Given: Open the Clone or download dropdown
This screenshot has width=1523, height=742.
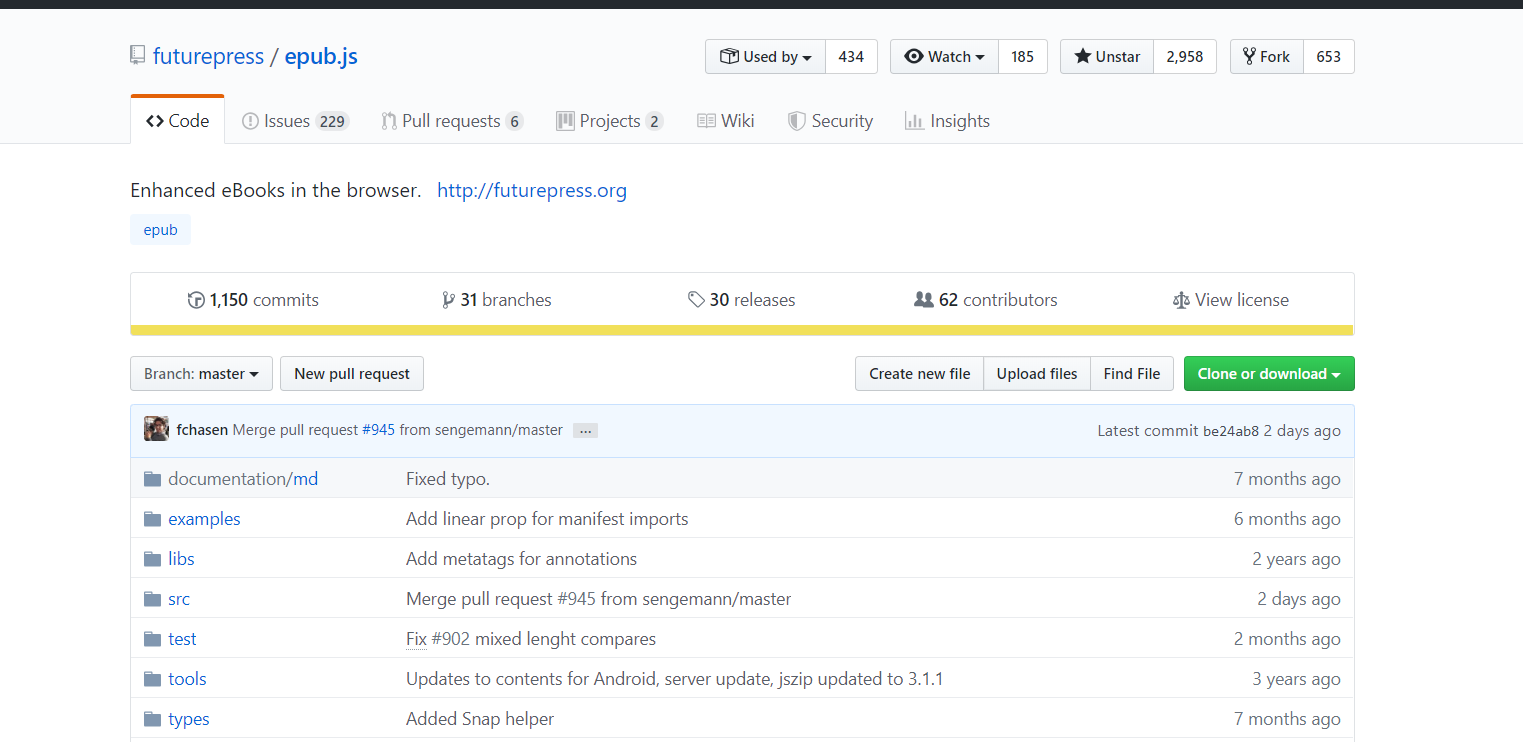Looking at the screenshot, I should 1268,374.
